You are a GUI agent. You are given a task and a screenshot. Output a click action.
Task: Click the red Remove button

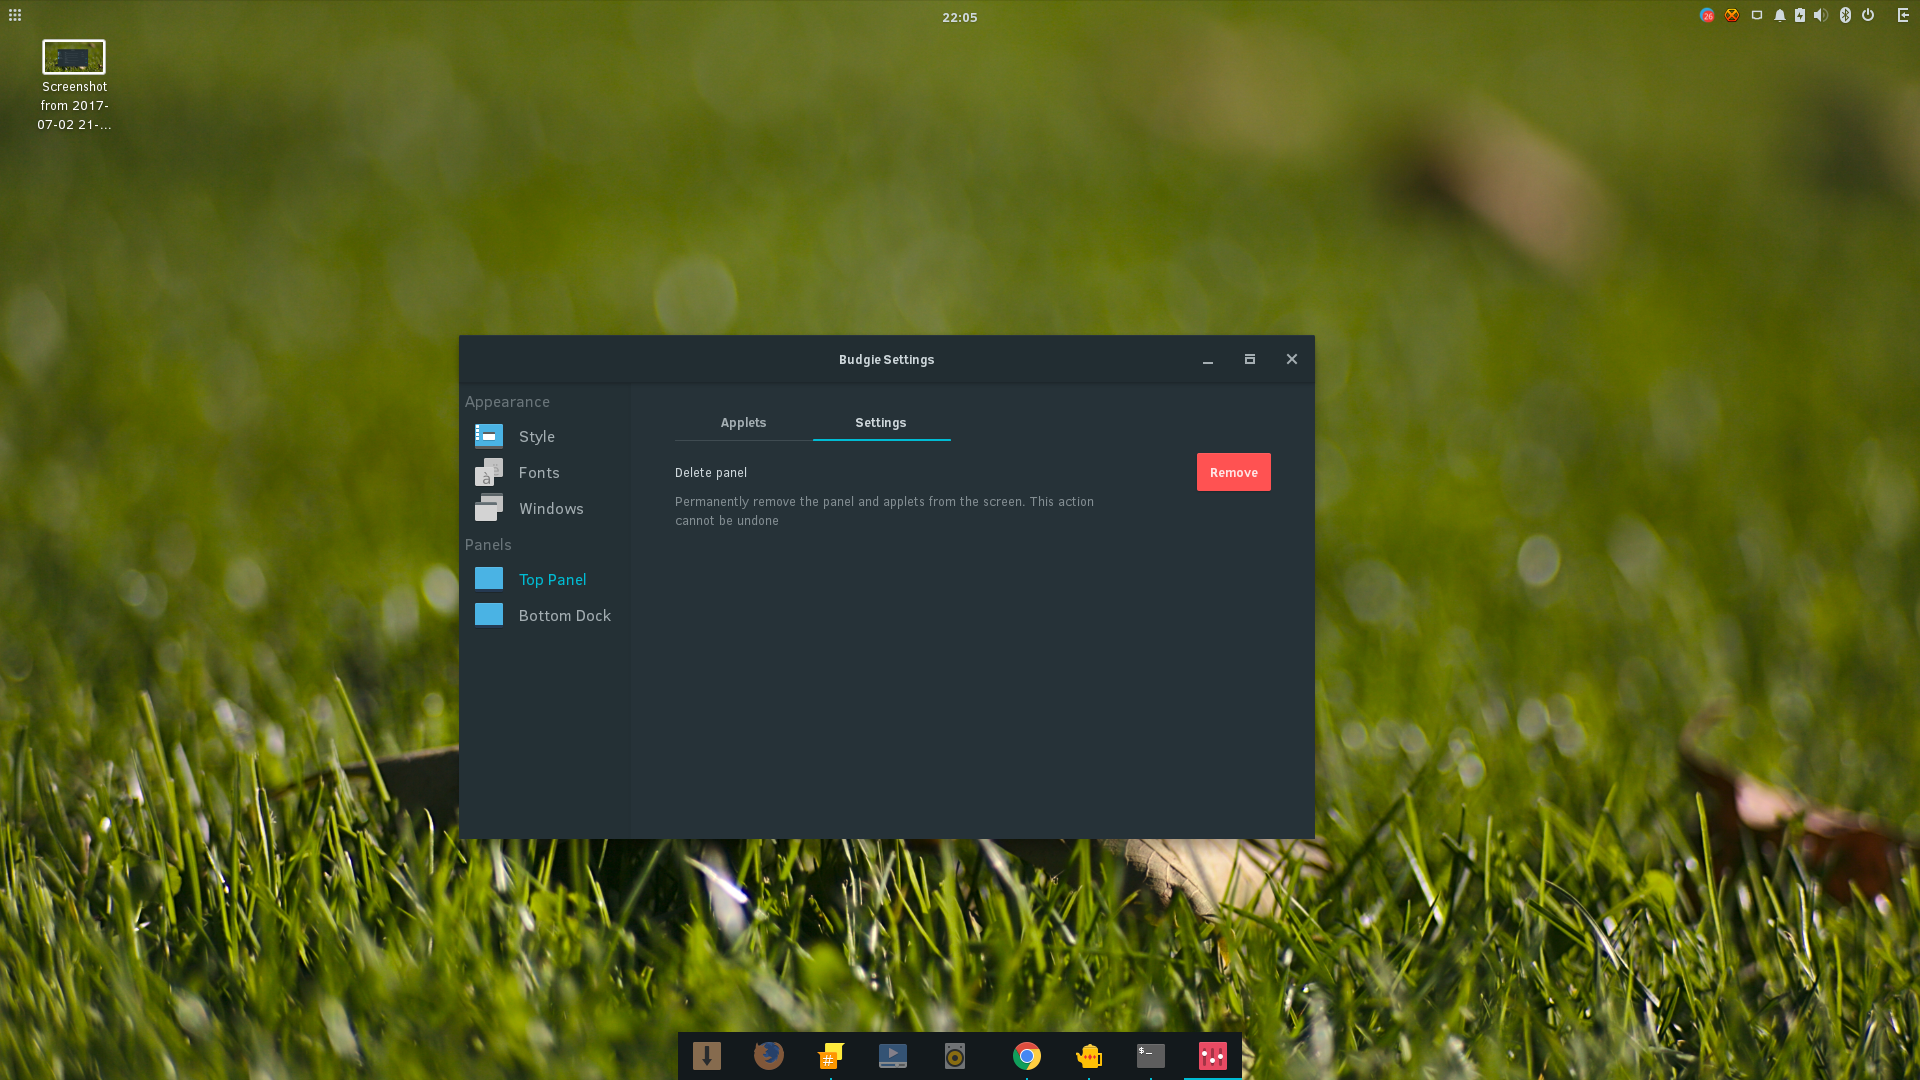coord(1234,472)
